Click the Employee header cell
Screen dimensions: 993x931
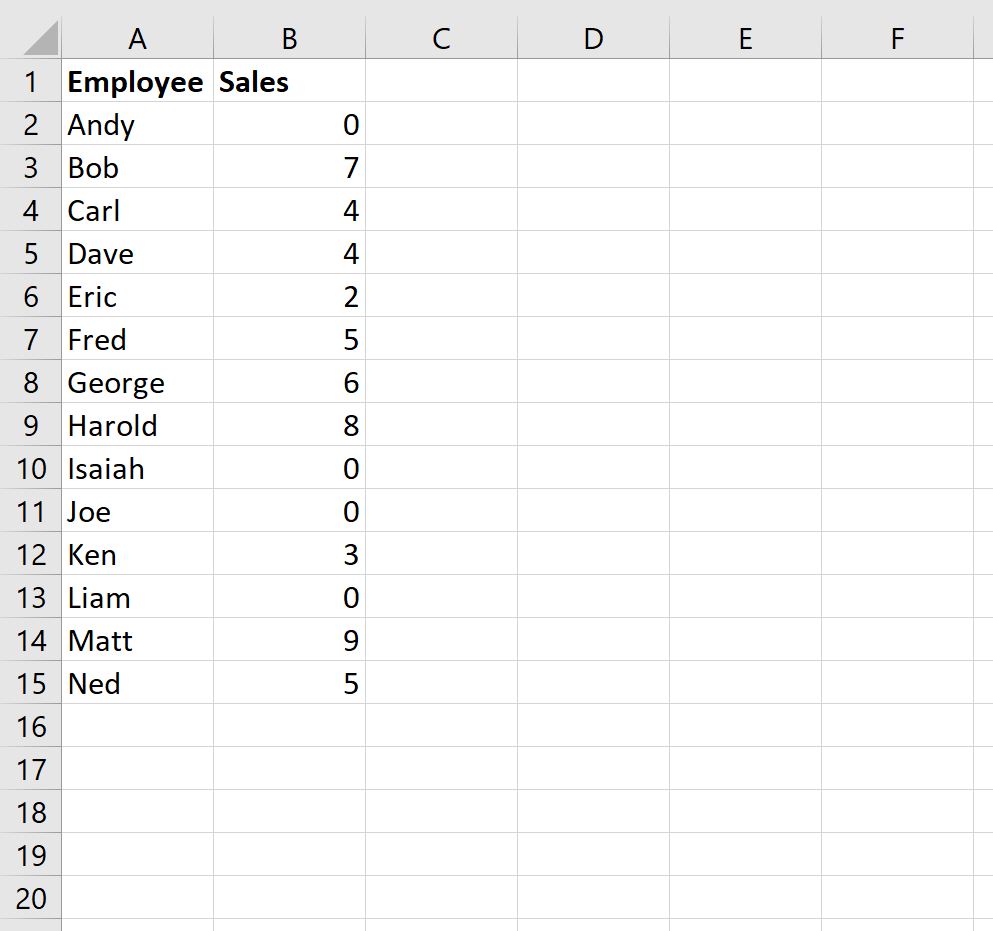(137, 82)
